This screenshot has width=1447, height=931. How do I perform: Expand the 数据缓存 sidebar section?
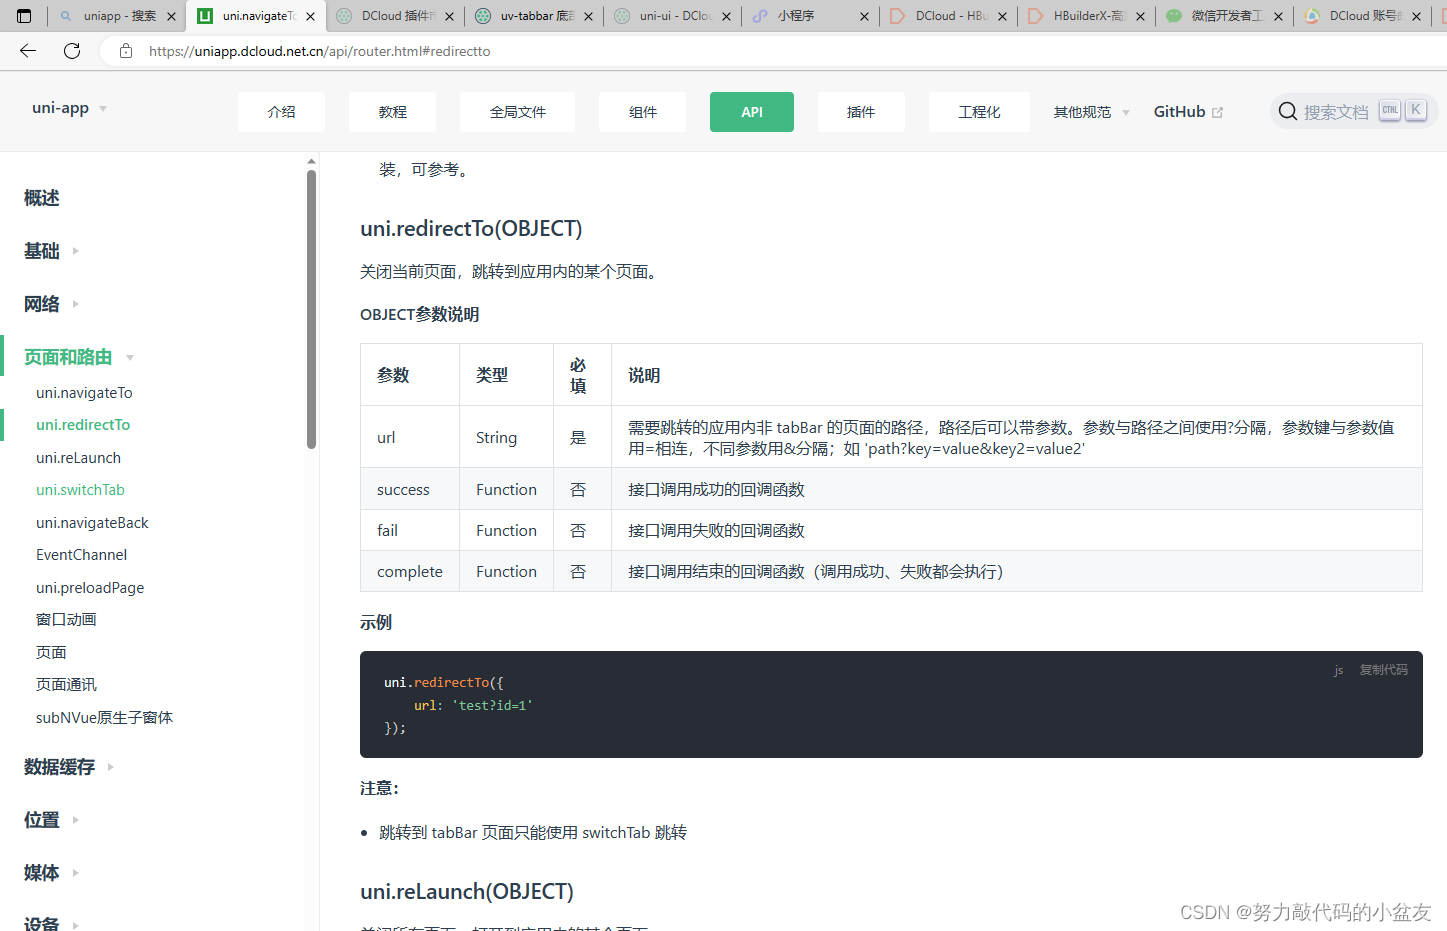[x=110, y=767]
